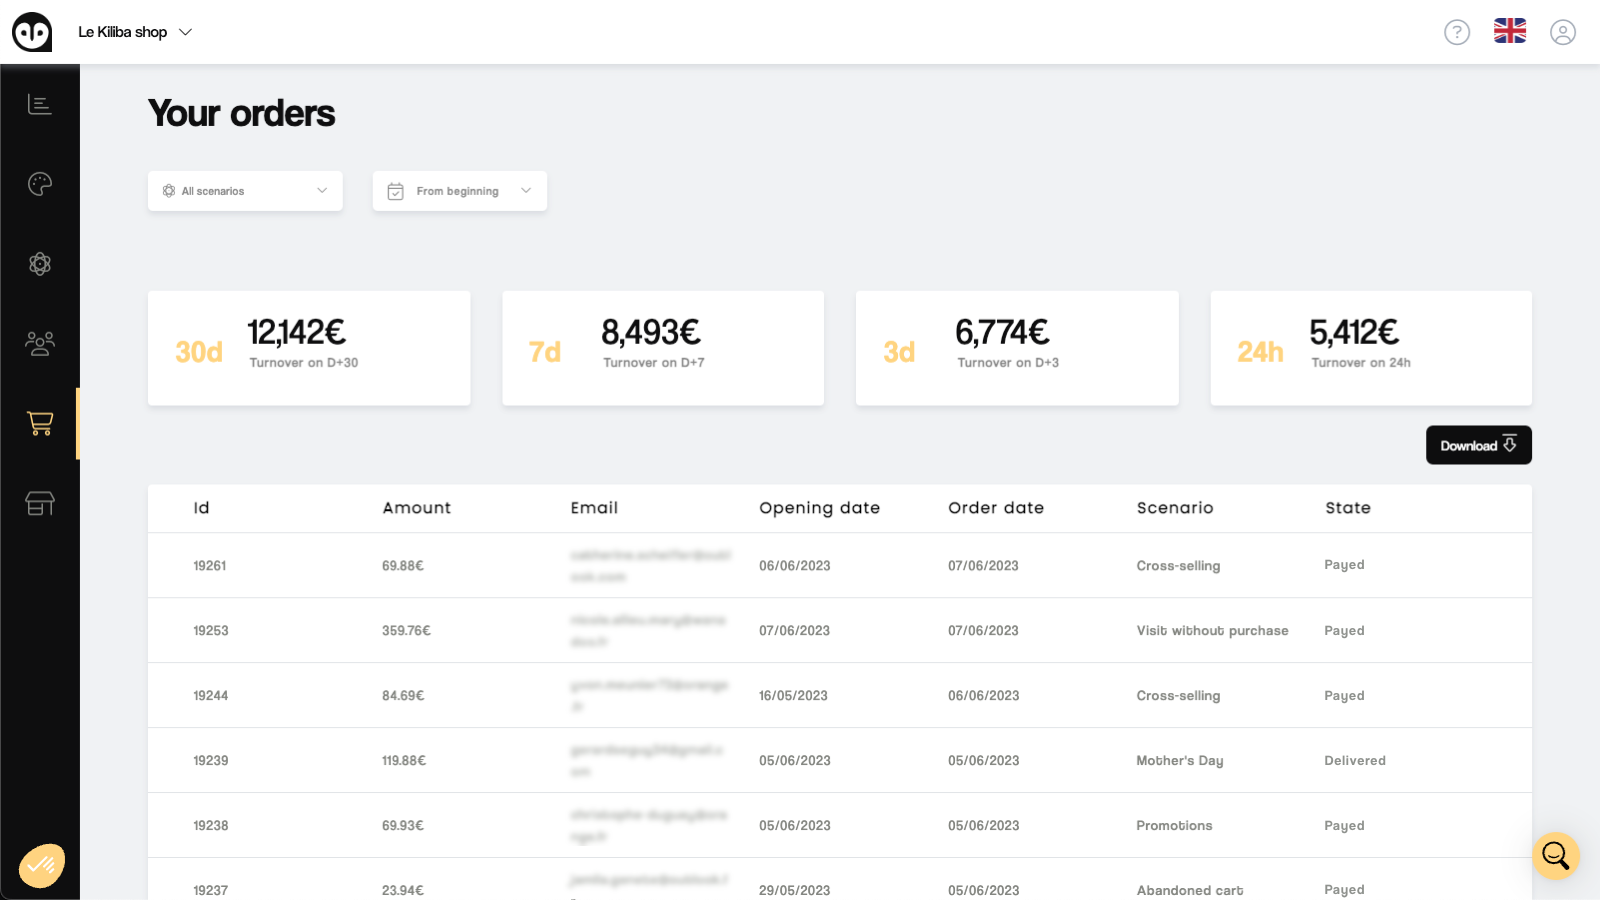Click the British flag language selector
The height and width of the screenshot is (900, 1600).
pos(1510,31)
